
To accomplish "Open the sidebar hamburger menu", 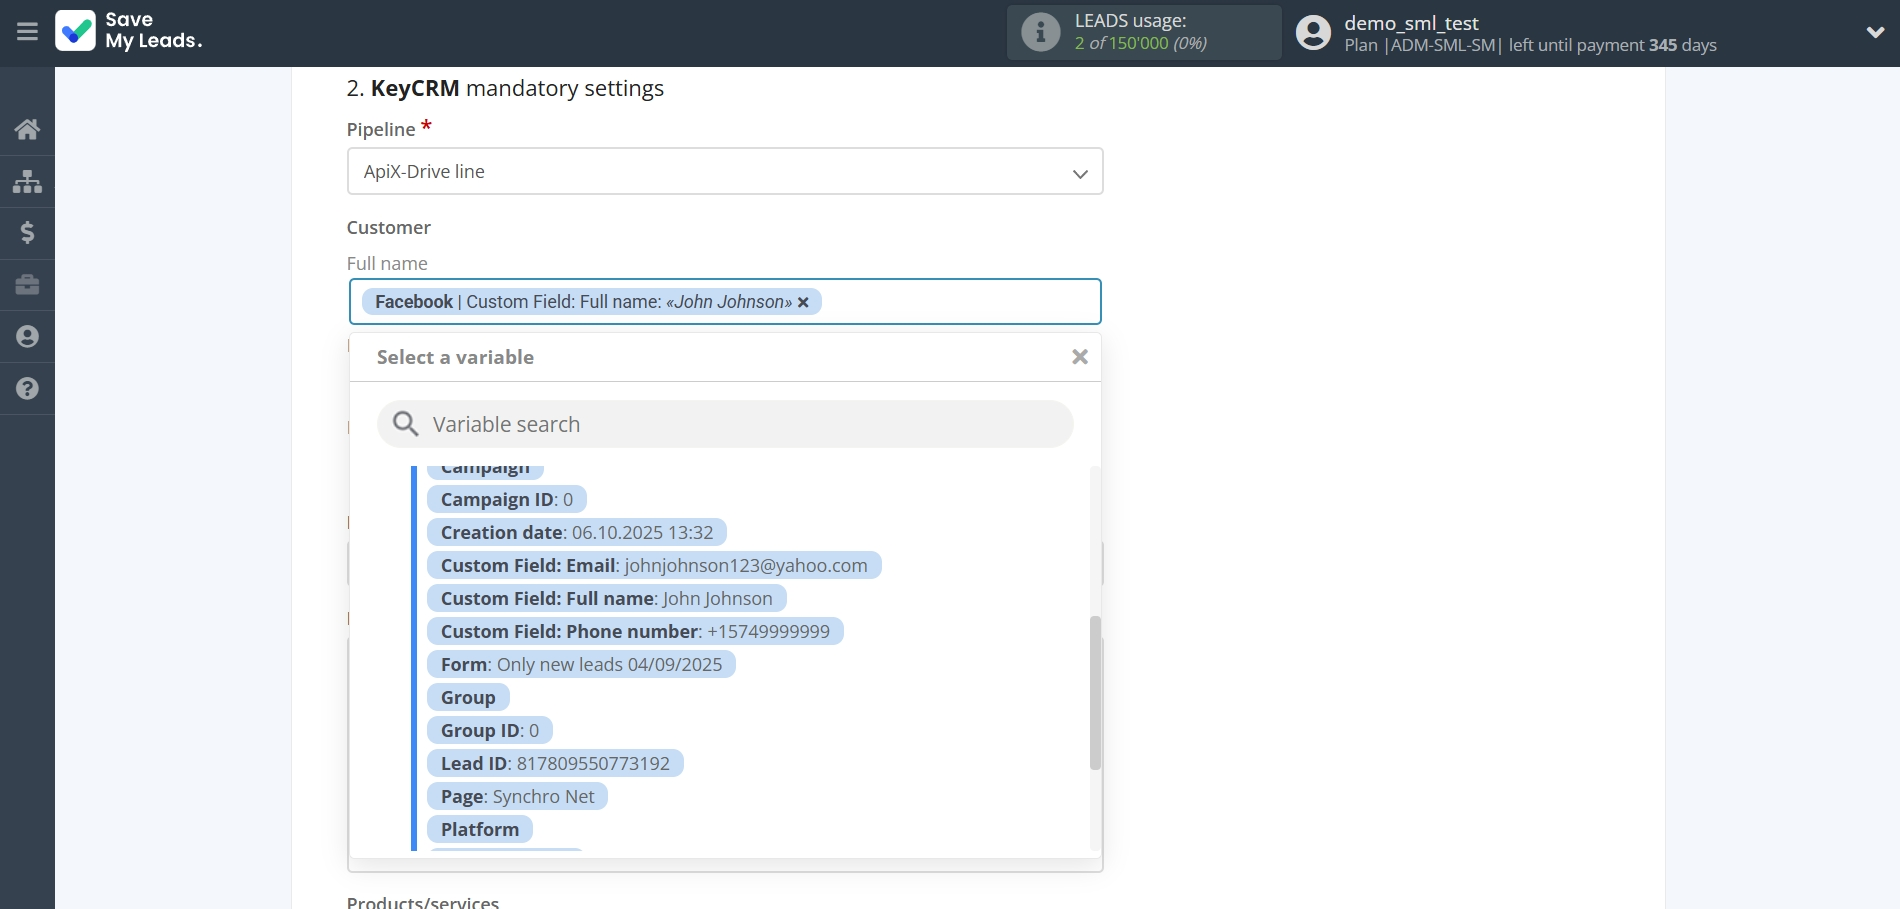I will 27,31.
